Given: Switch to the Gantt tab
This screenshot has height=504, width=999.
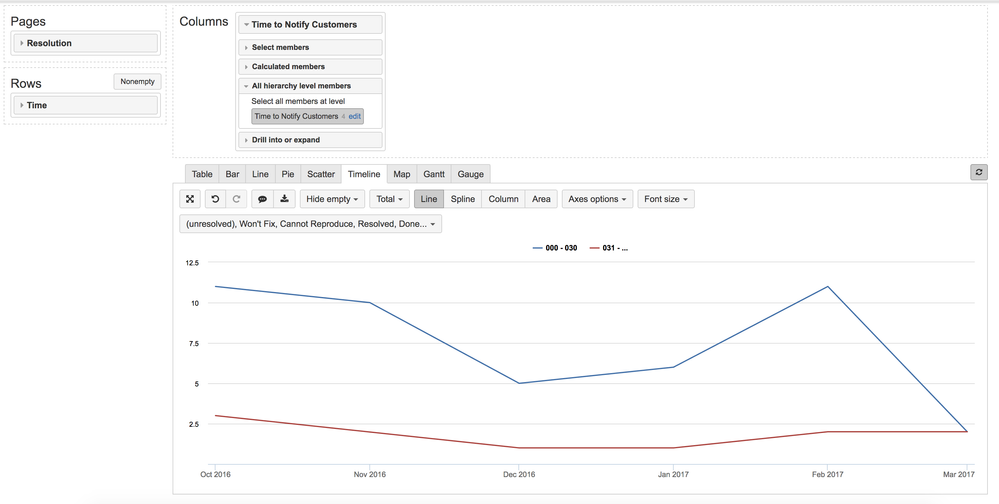Looking at the screenshot, I should [x=434, y=174].
